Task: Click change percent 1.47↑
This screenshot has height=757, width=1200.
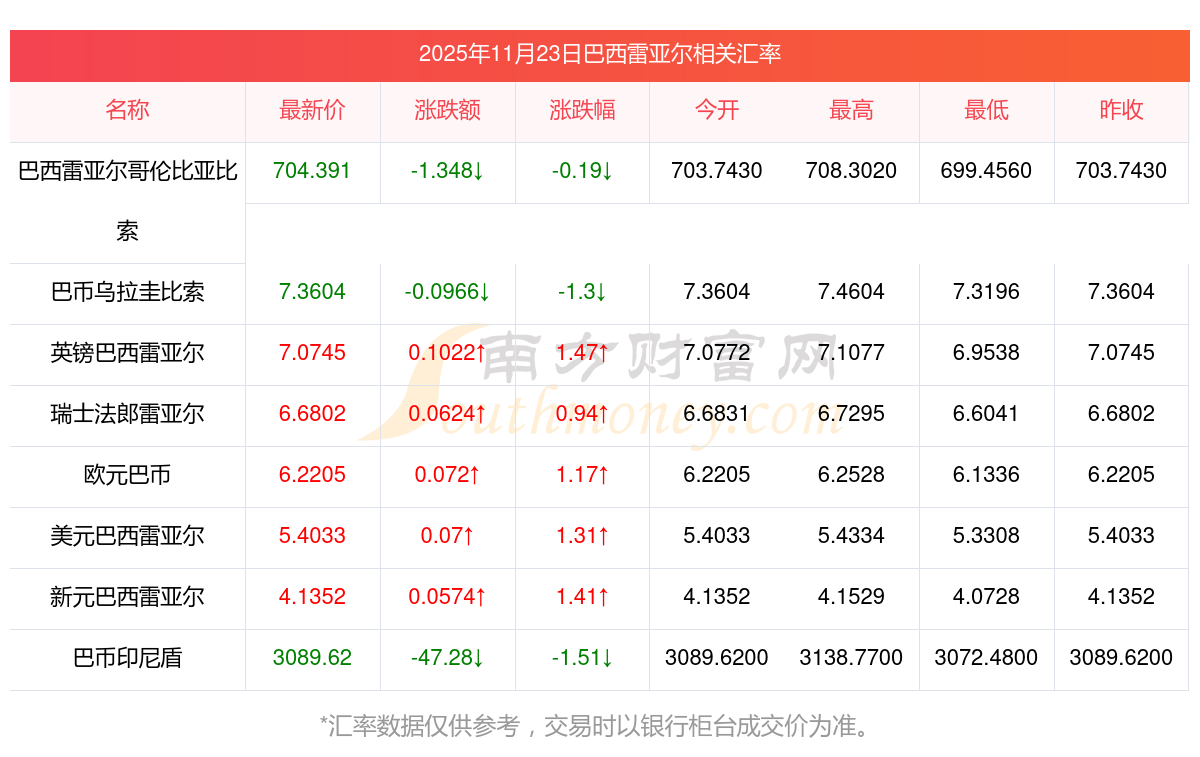Action: [x=582, y=353]
